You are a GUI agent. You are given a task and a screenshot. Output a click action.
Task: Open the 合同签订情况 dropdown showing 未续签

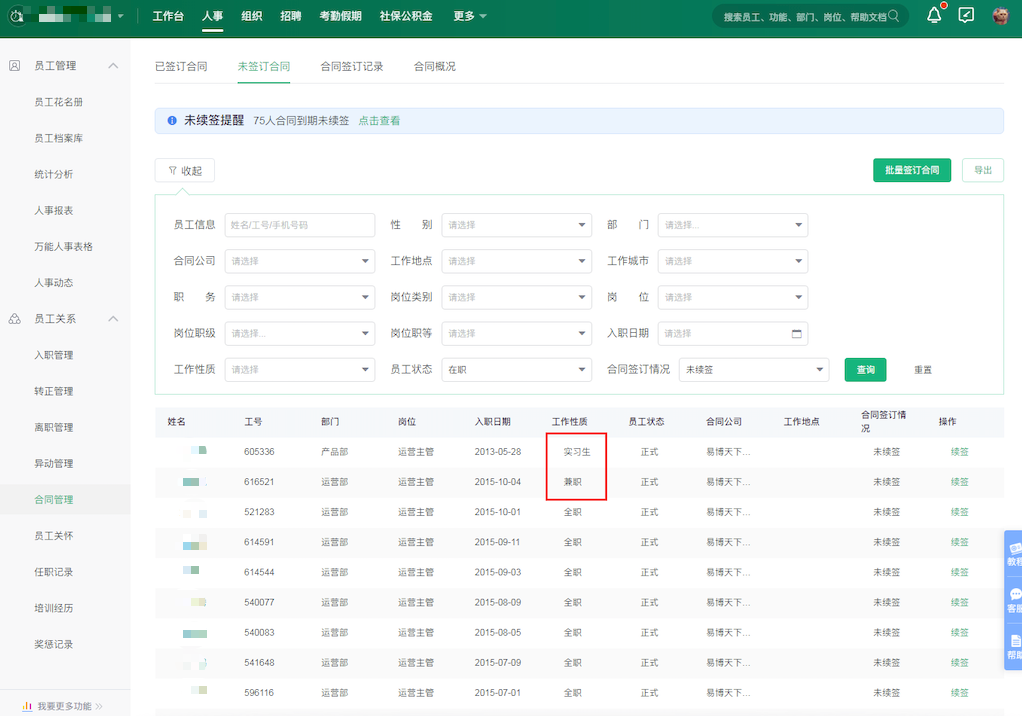pyautogui.click(x=754, y=369)
